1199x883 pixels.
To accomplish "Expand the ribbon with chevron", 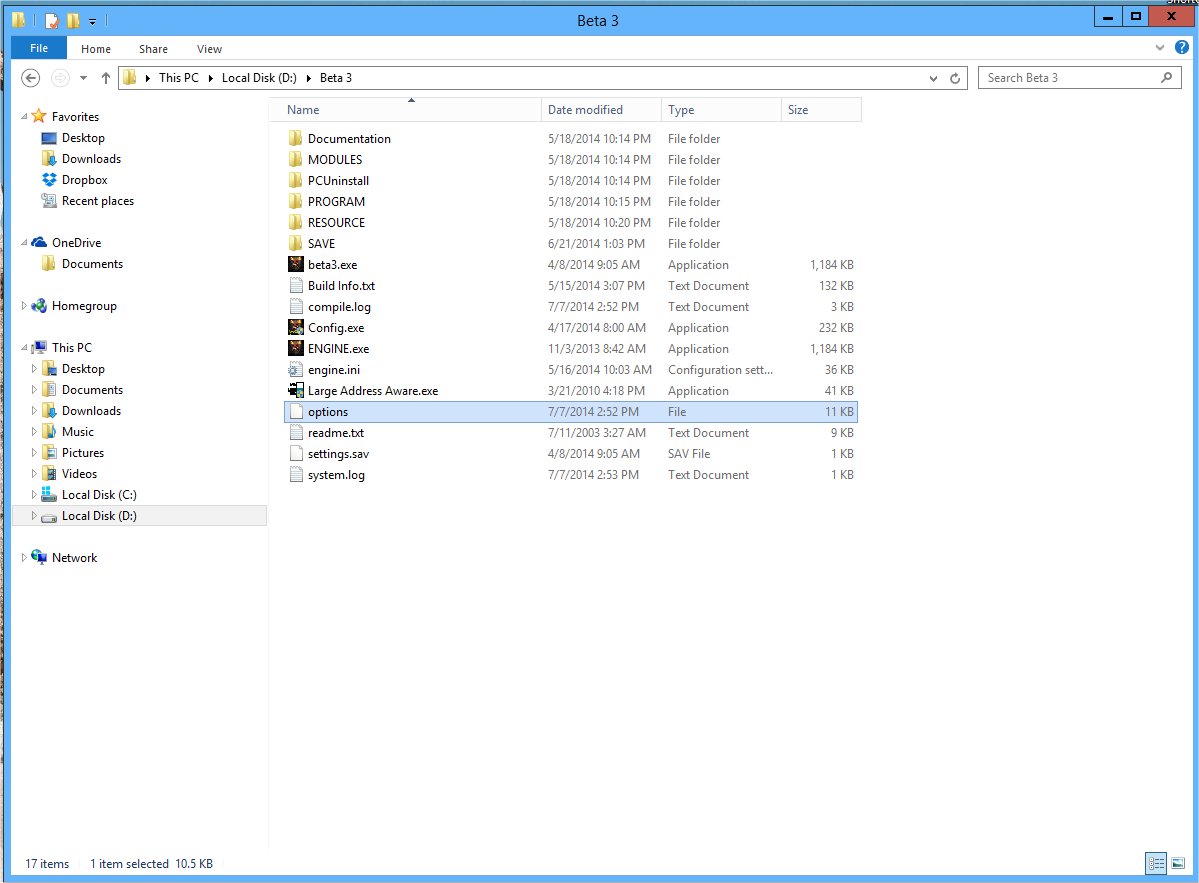I will point(1159,47).
